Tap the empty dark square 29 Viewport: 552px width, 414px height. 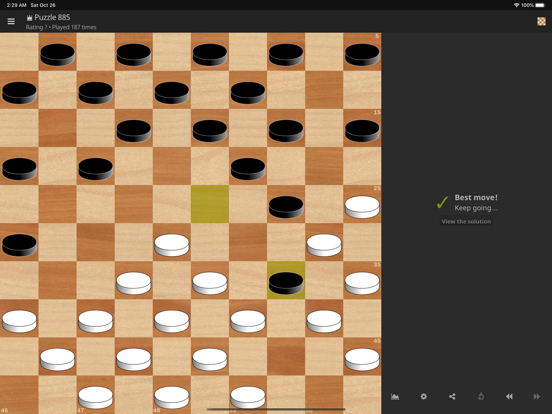248,242
